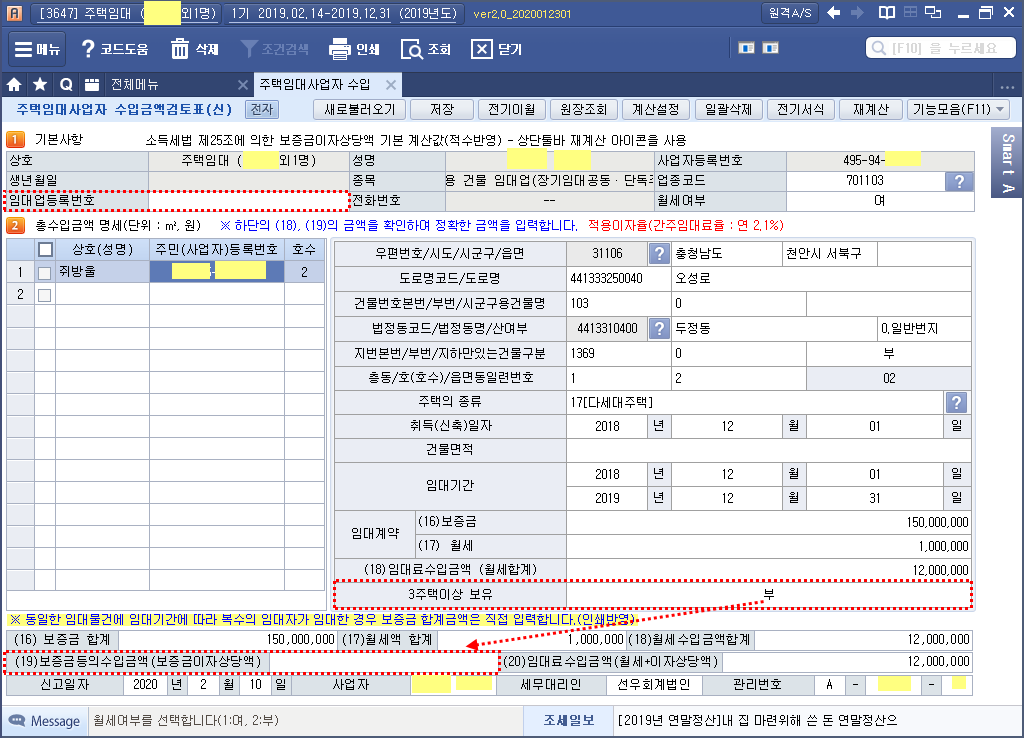Screen dimensions: 1024x738
Task: Open the 메뉴 hamburger menu
Action: click(37, 50)
